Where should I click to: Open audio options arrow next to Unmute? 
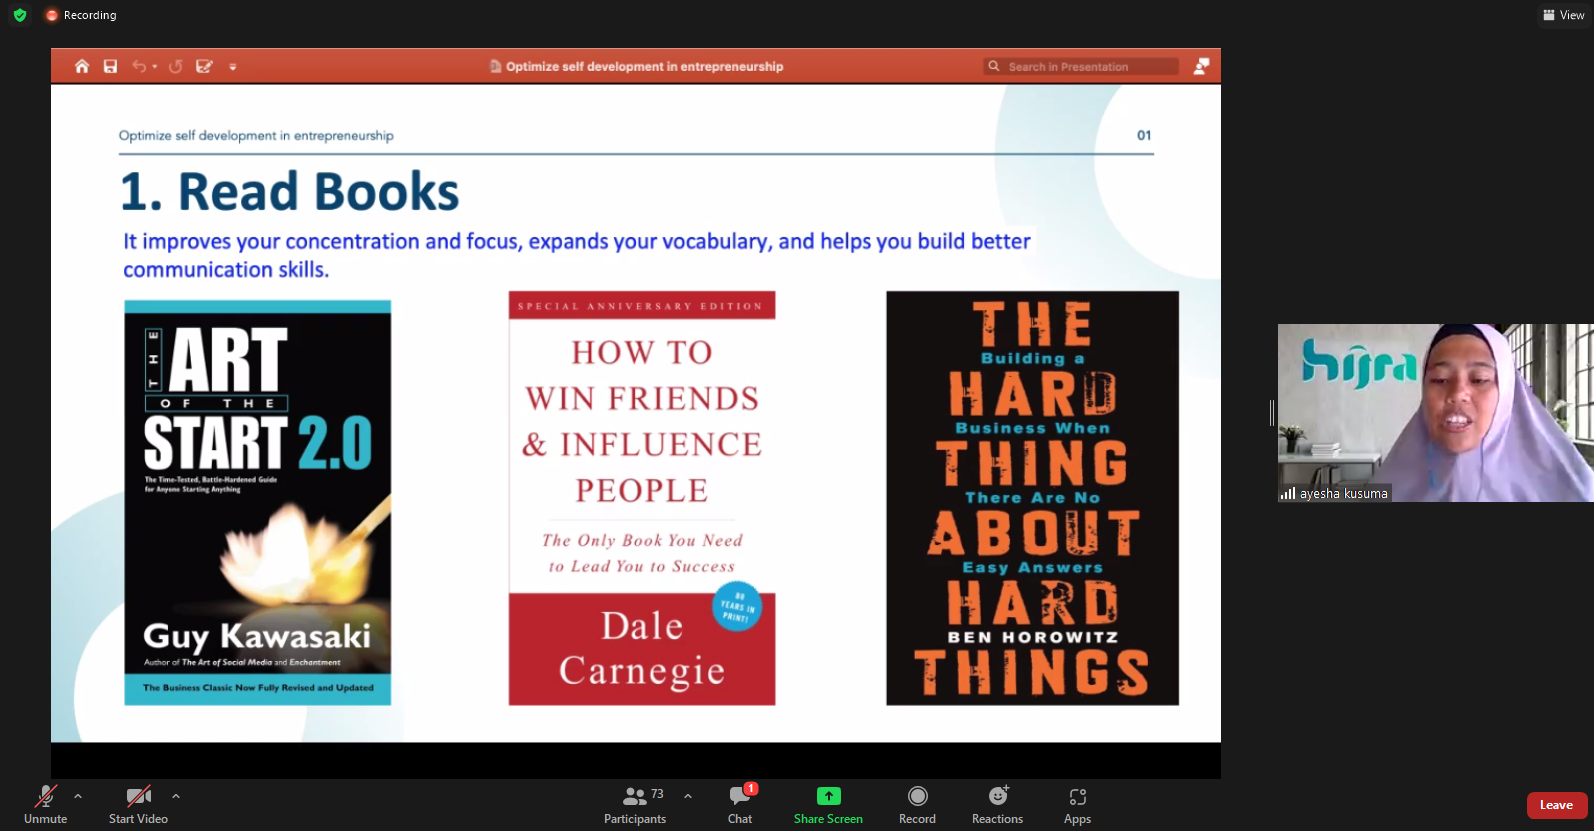tap(78, 796)
